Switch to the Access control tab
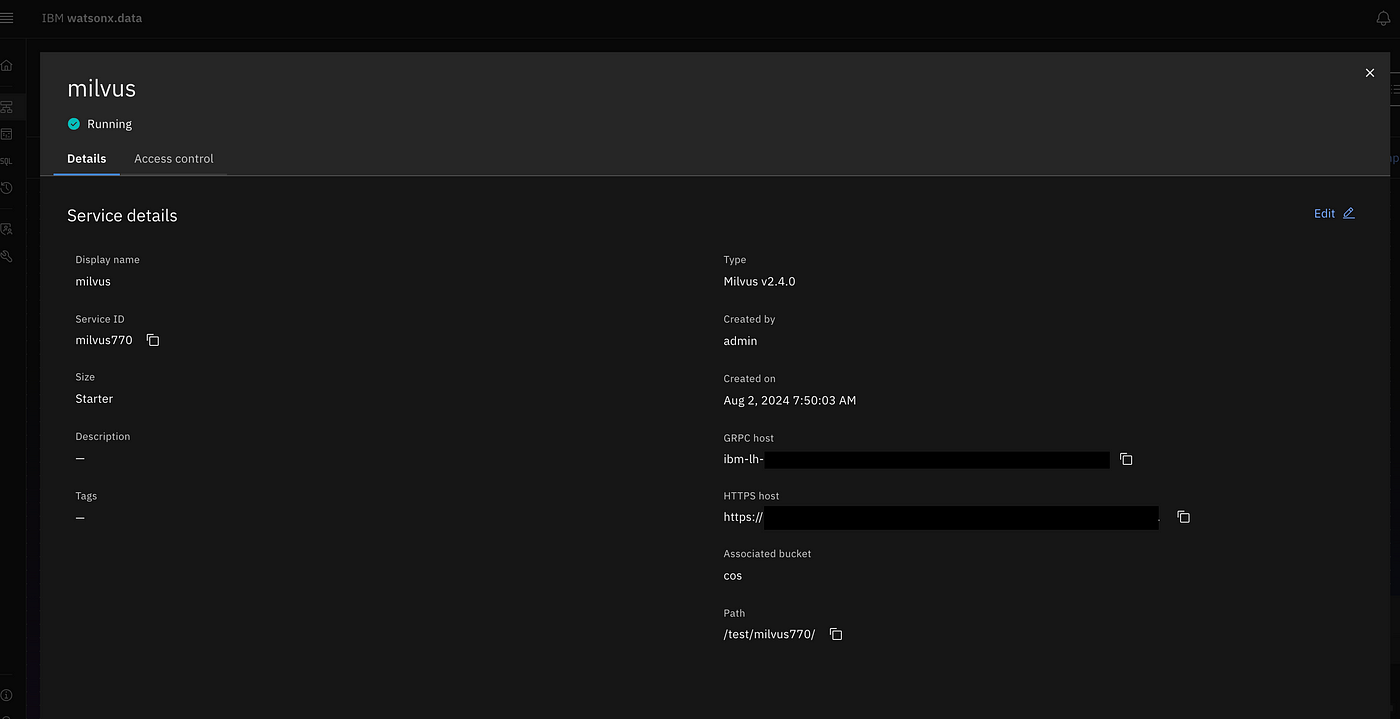The width and height of the screenshot is (1400, 719). 174,159
